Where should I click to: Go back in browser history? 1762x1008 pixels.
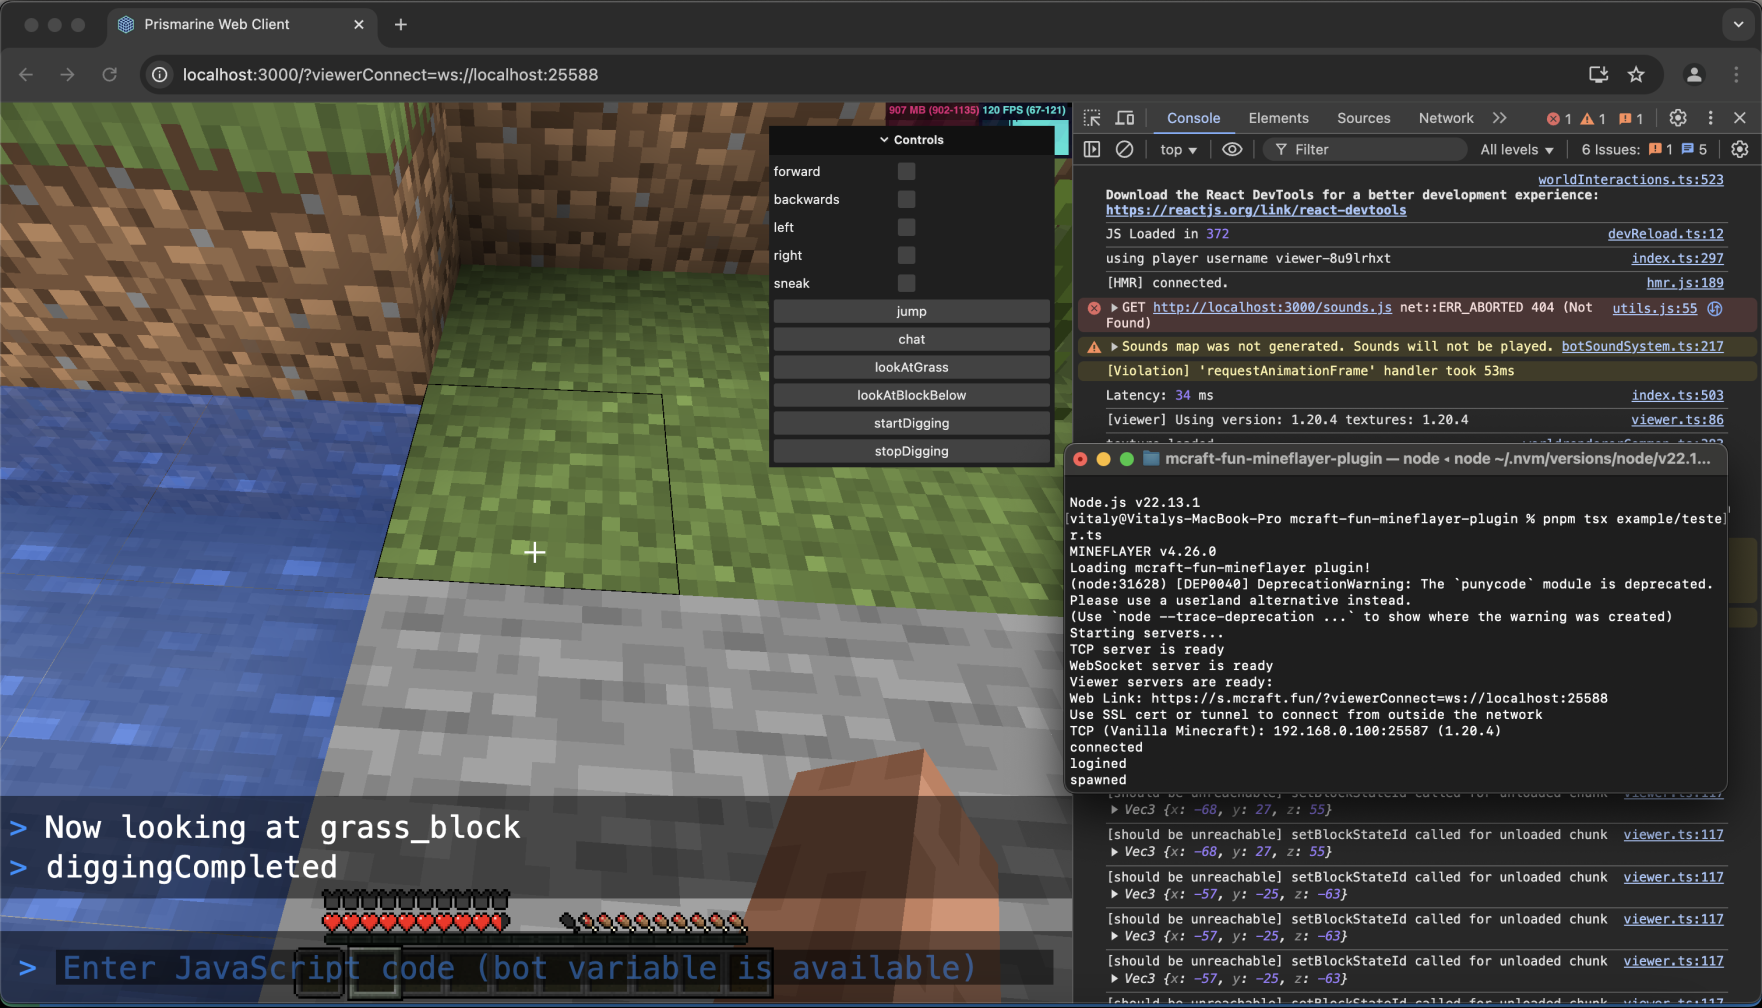(26, 75)
